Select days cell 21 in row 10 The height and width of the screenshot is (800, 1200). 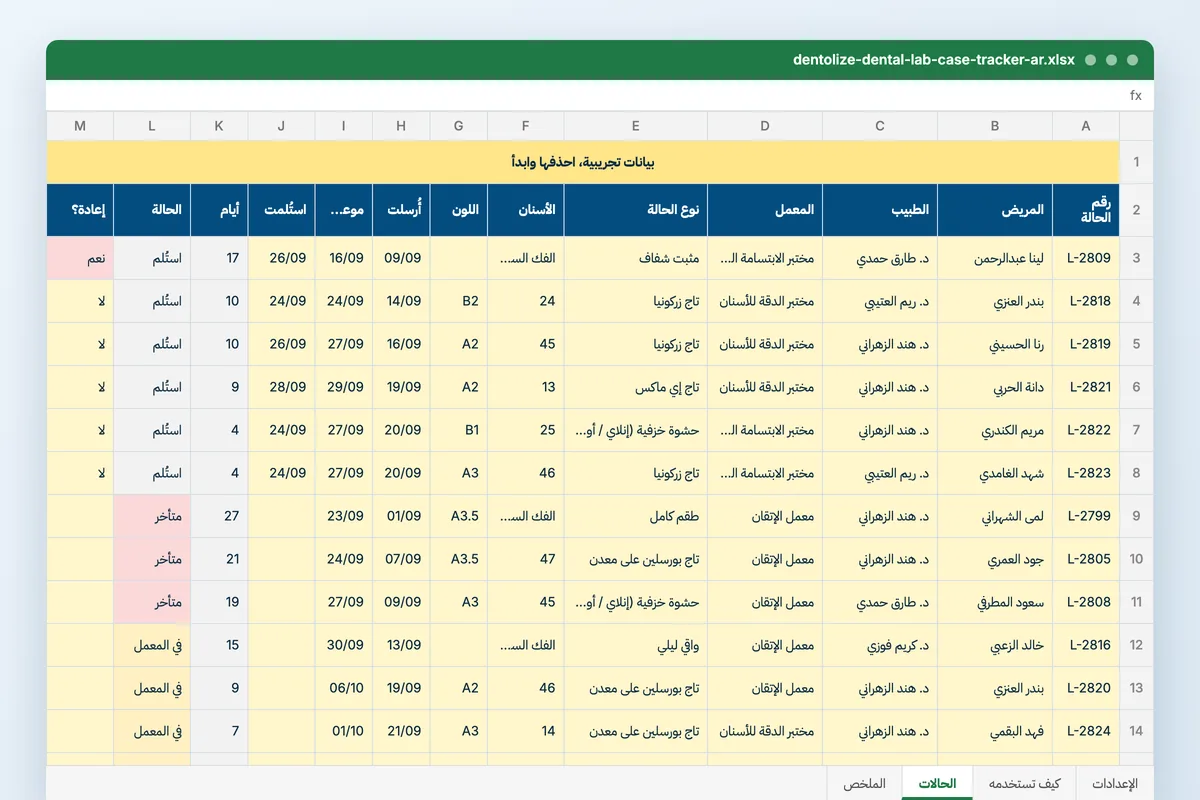[x=219, y=559]
